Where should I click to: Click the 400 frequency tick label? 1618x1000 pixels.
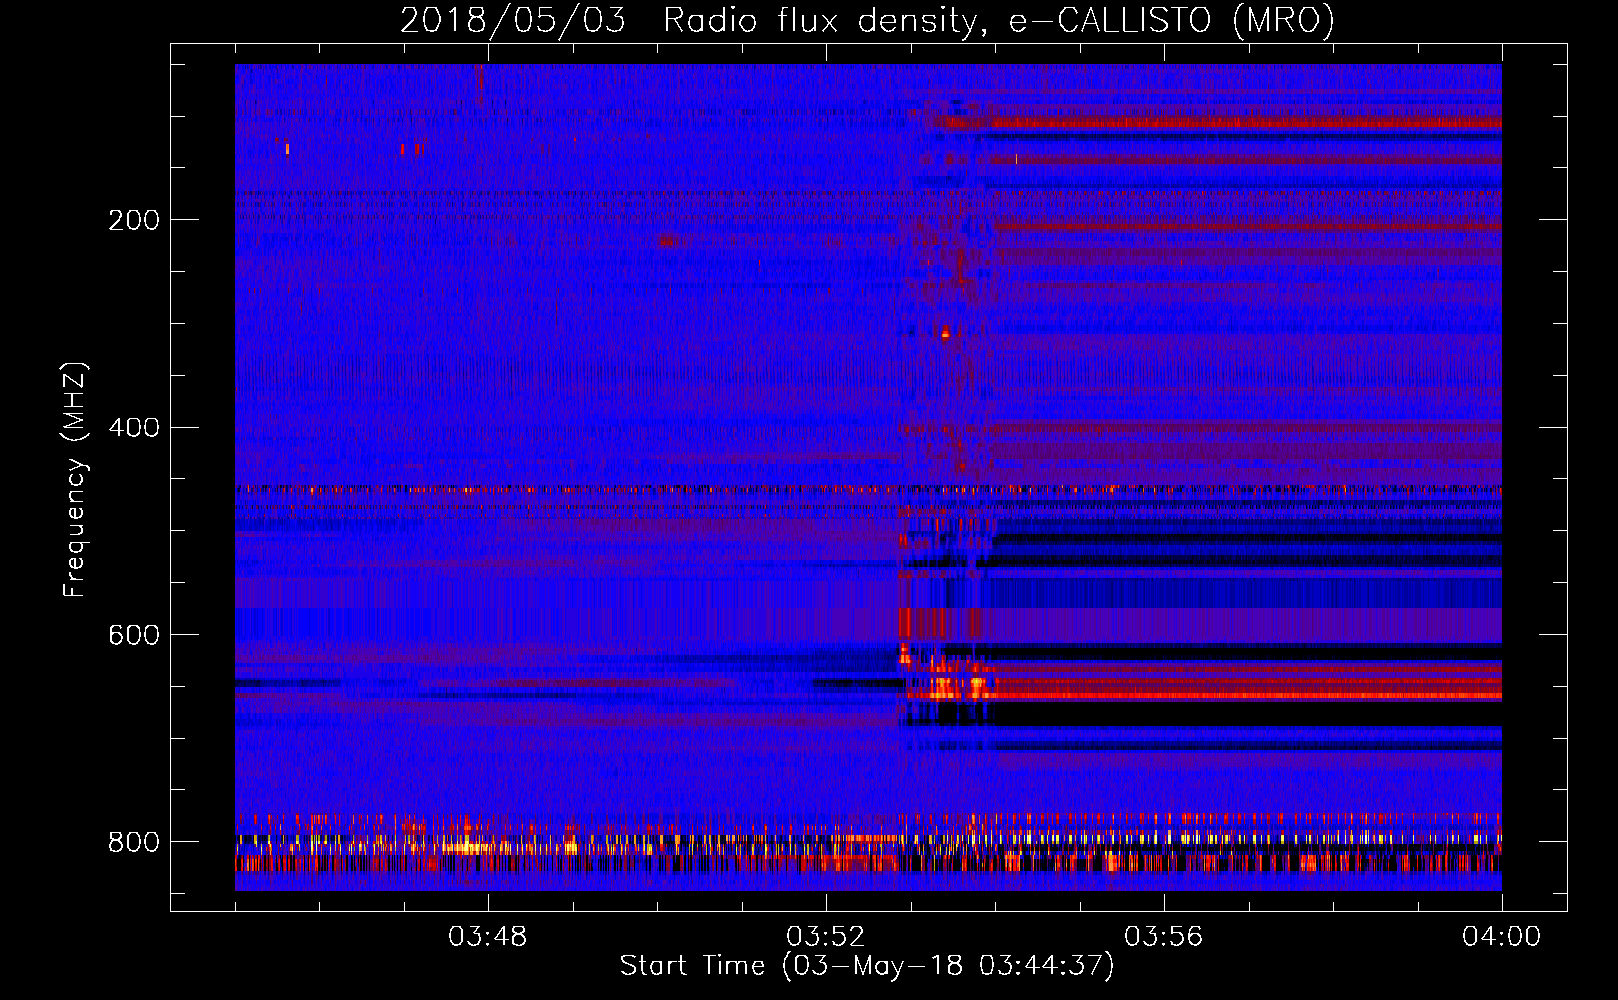[133, 428]
